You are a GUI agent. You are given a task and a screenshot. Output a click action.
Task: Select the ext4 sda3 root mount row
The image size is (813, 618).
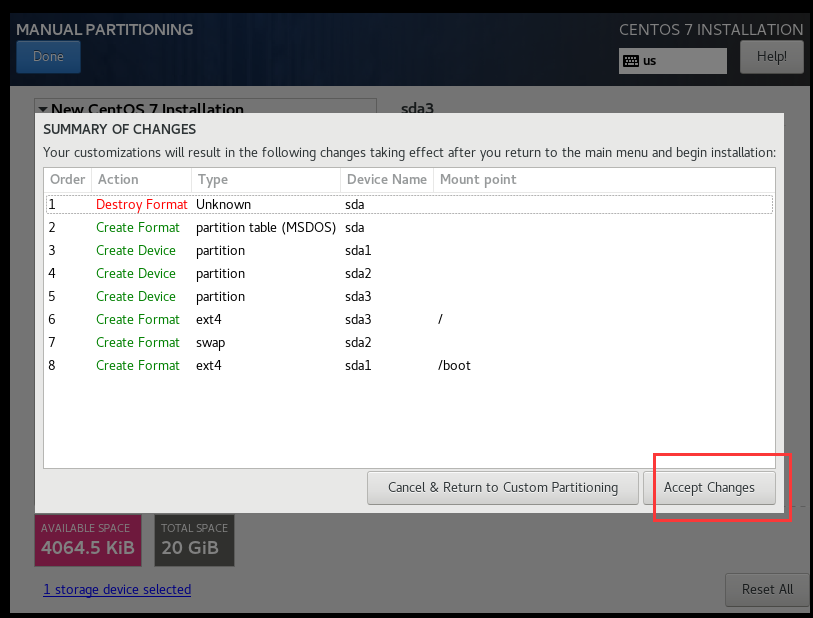pos(410,319)
